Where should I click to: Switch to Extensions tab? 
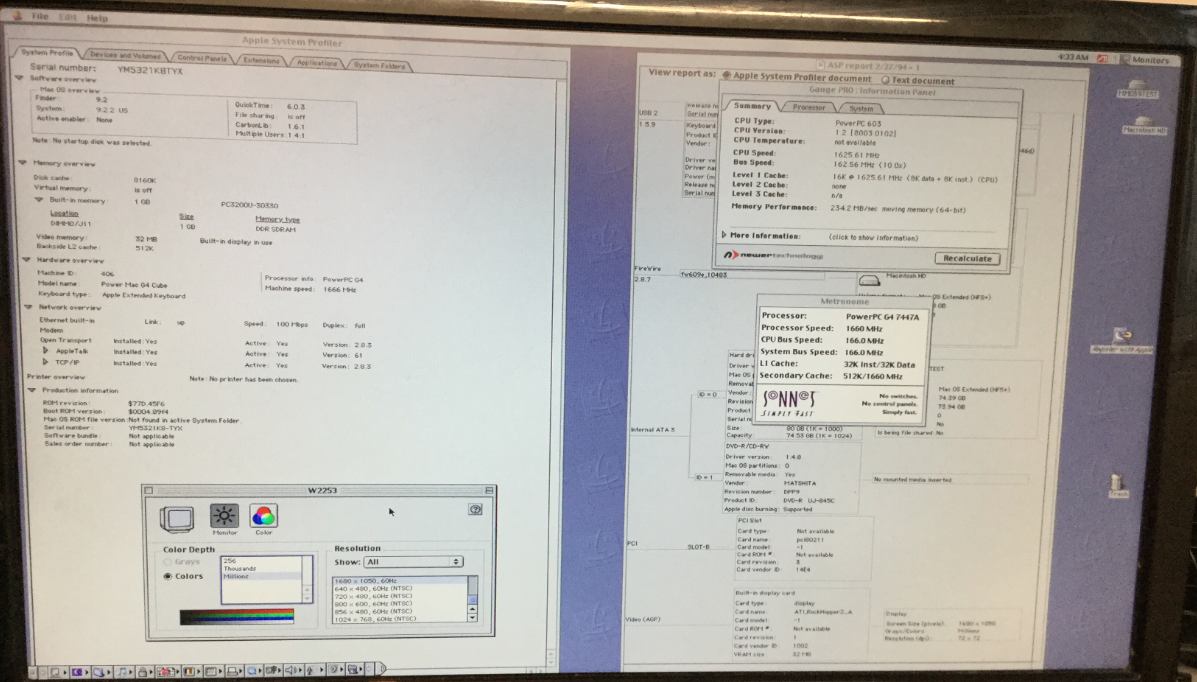261,60
